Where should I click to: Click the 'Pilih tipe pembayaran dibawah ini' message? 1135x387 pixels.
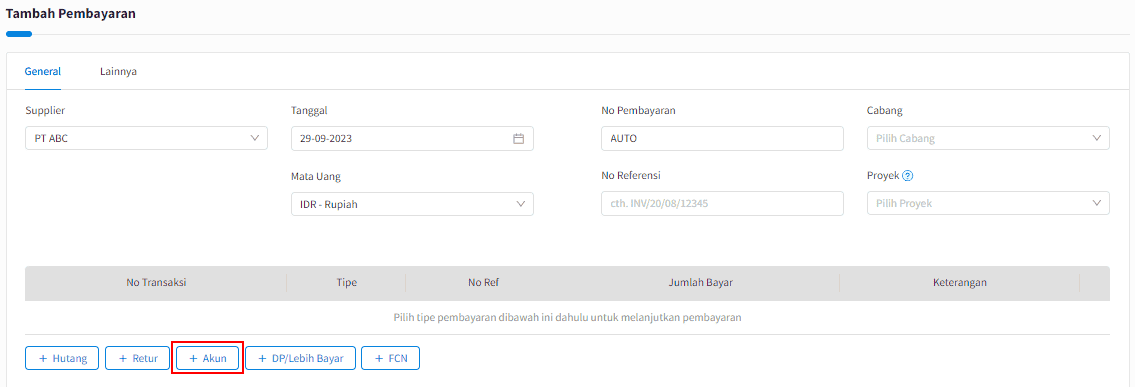point(568,317)
